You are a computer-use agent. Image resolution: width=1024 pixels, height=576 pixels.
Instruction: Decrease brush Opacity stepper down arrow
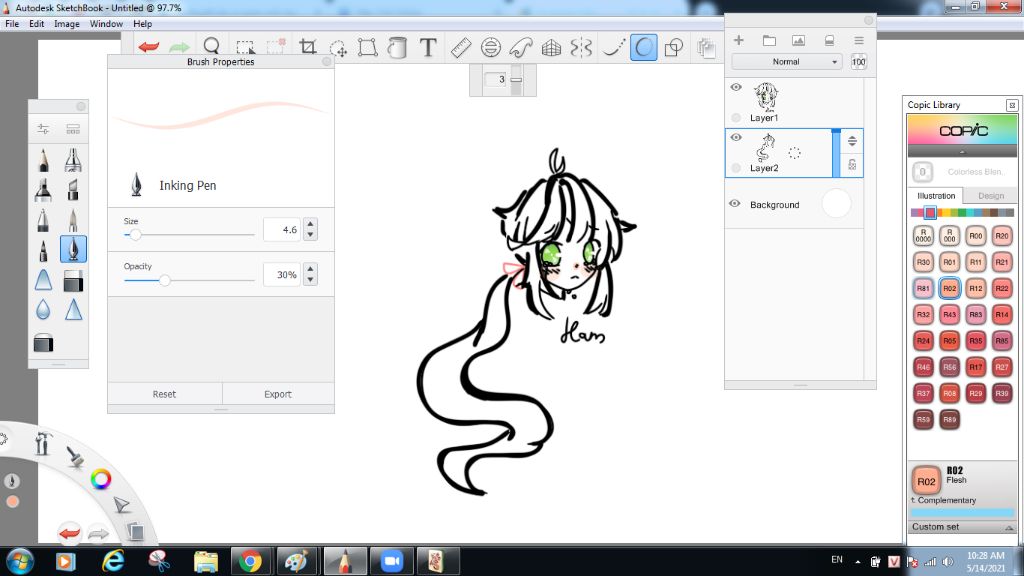311,280
